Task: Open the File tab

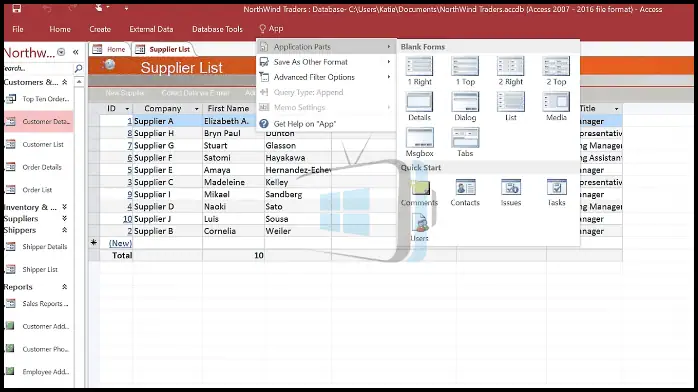Action: pos(18,29)
